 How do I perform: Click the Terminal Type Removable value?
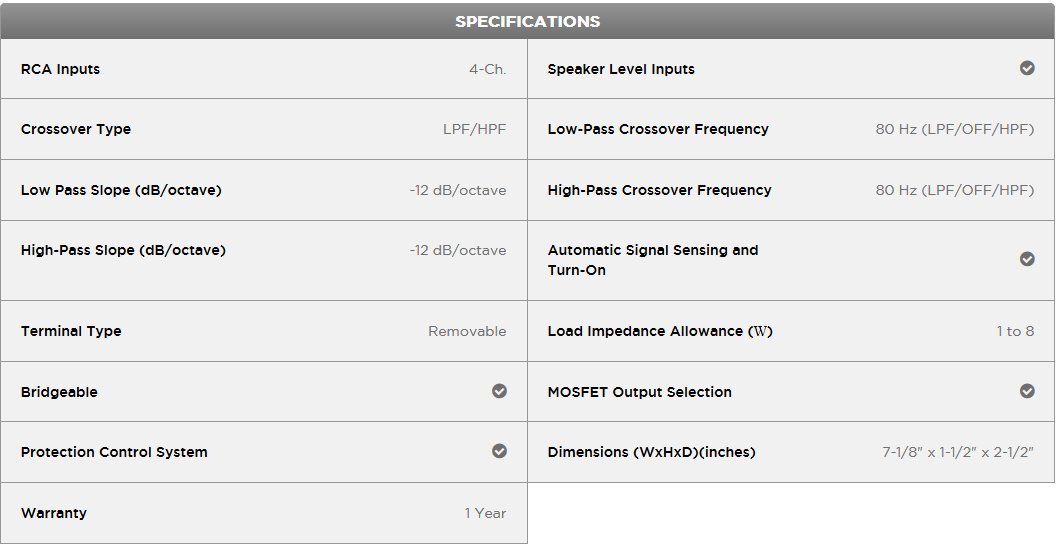(x=467, y=331)
